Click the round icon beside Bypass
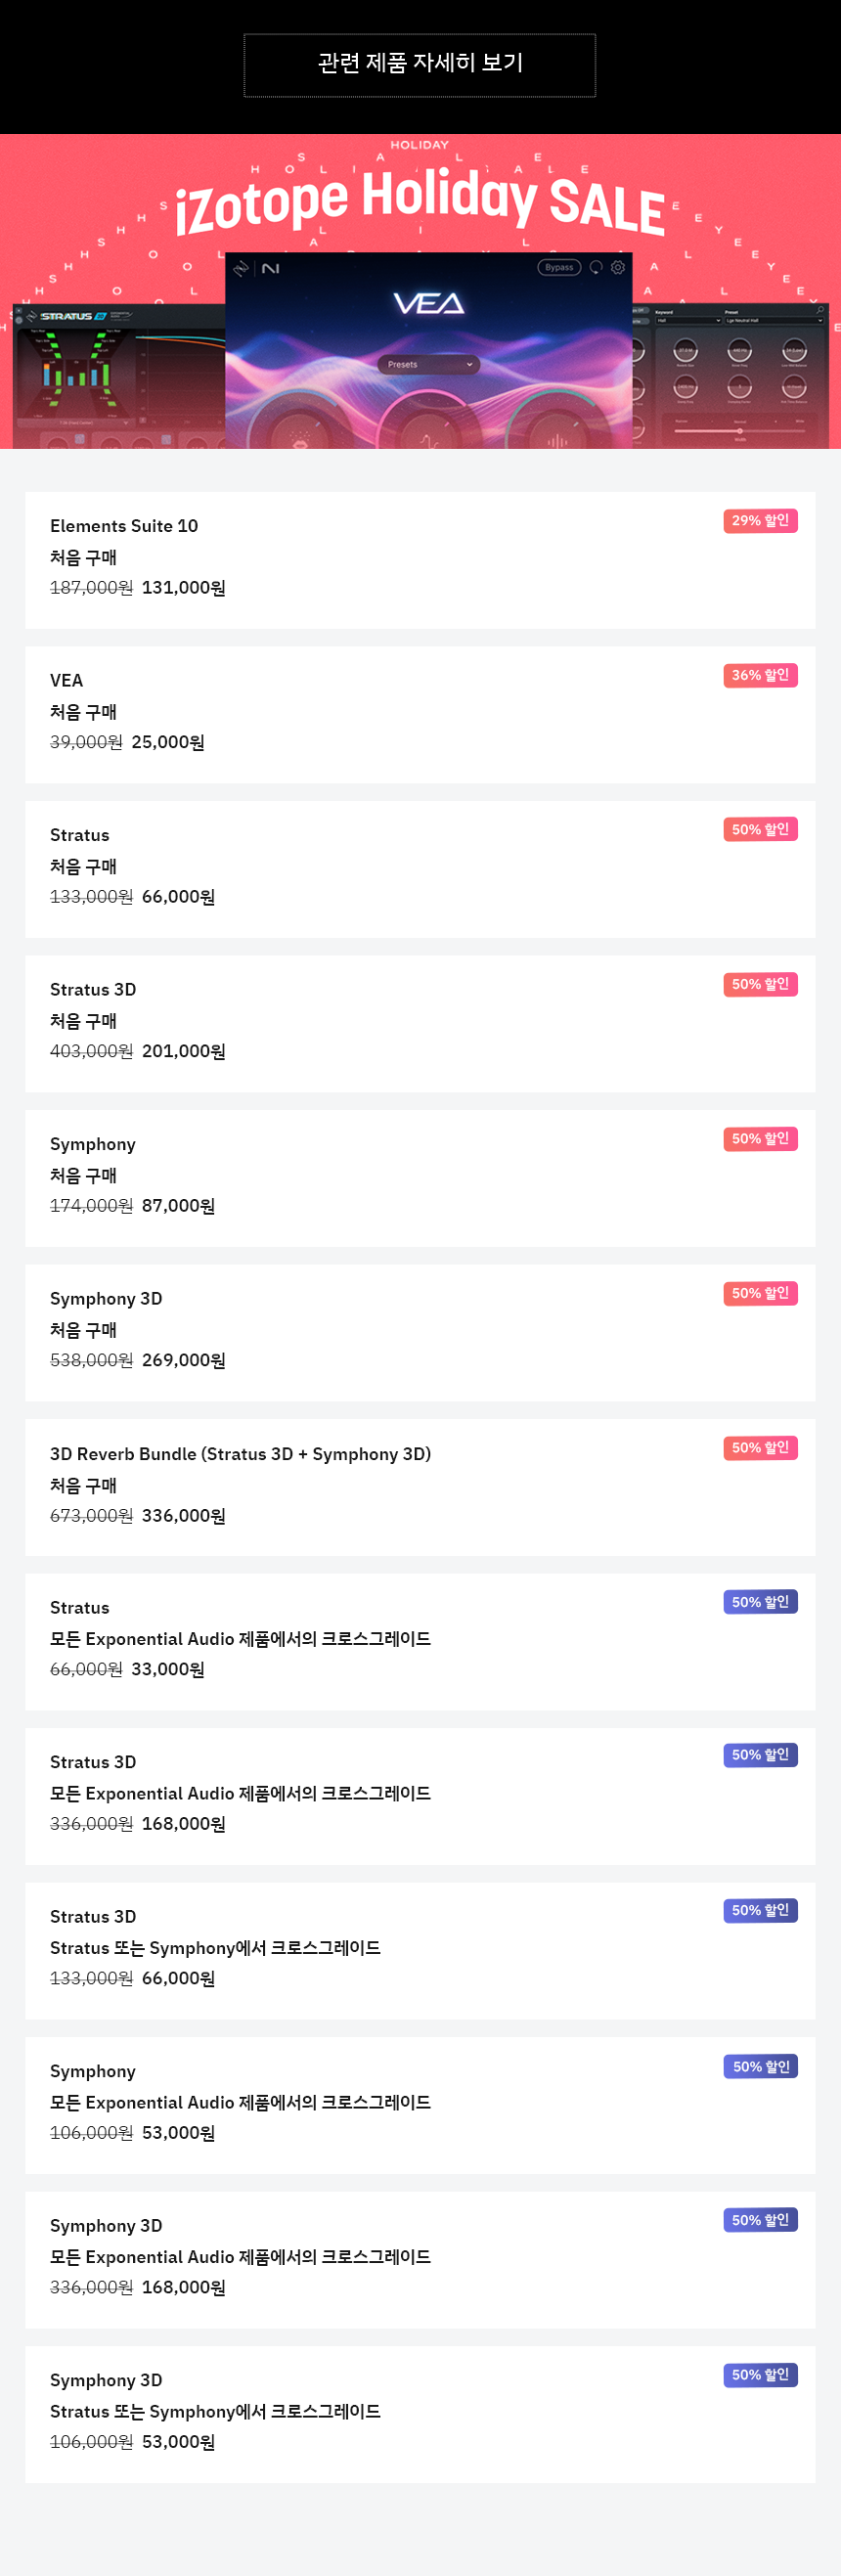The height and width of the screenshot is (2576, 841). (x=596, y=267)
